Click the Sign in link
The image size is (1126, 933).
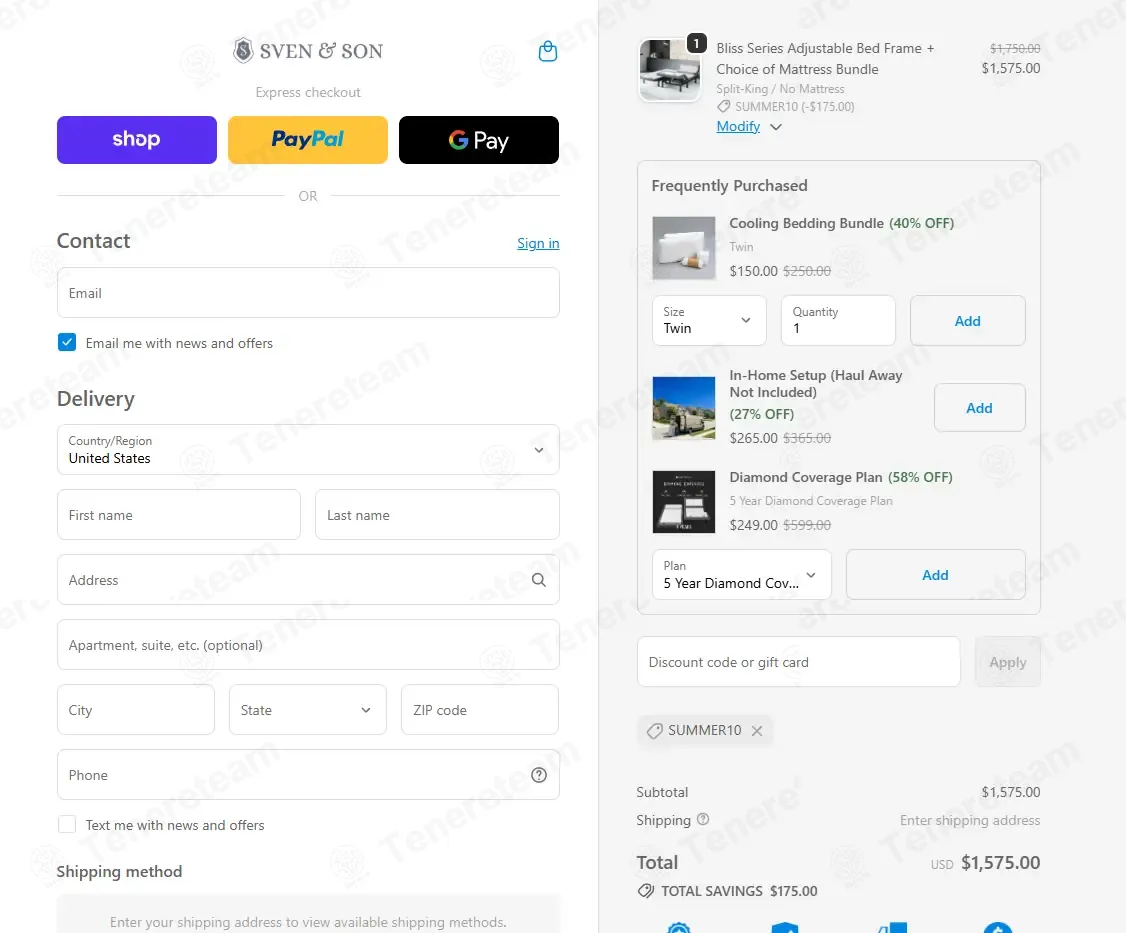[538, 243]
